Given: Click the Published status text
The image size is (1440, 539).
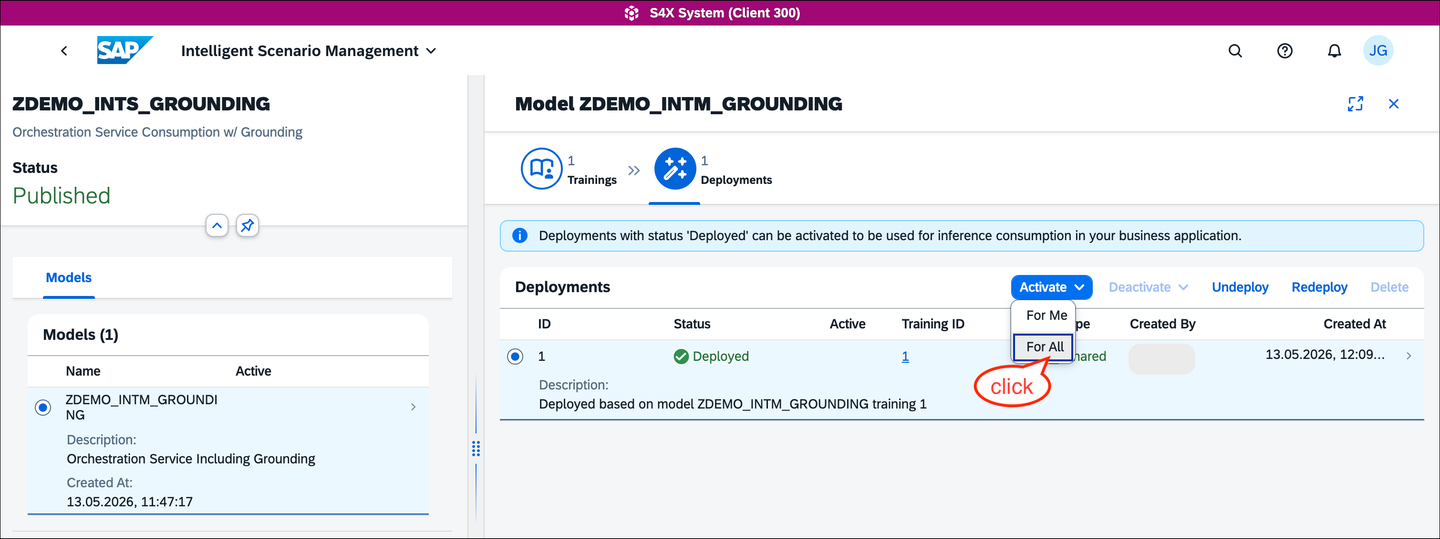Looking at the screenshot, I should coord(62,195).
